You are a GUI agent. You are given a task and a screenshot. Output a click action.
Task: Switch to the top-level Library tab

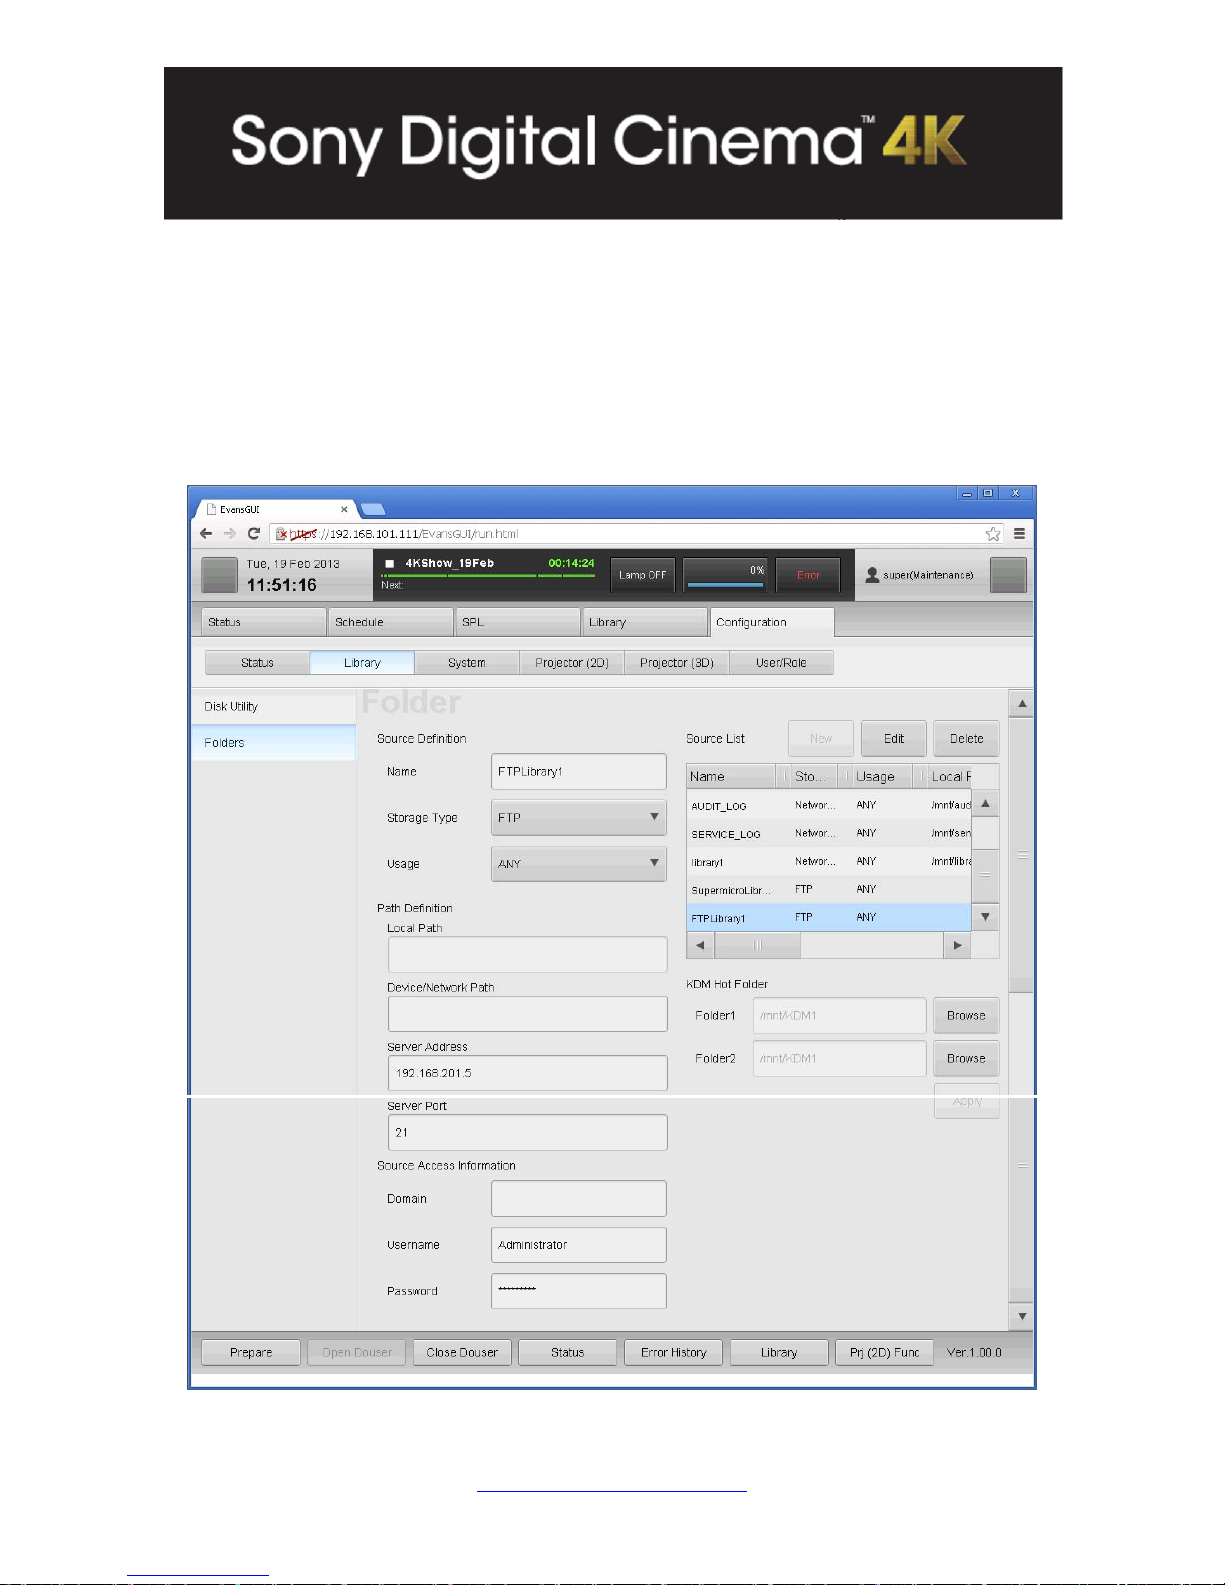coord(645,622)
